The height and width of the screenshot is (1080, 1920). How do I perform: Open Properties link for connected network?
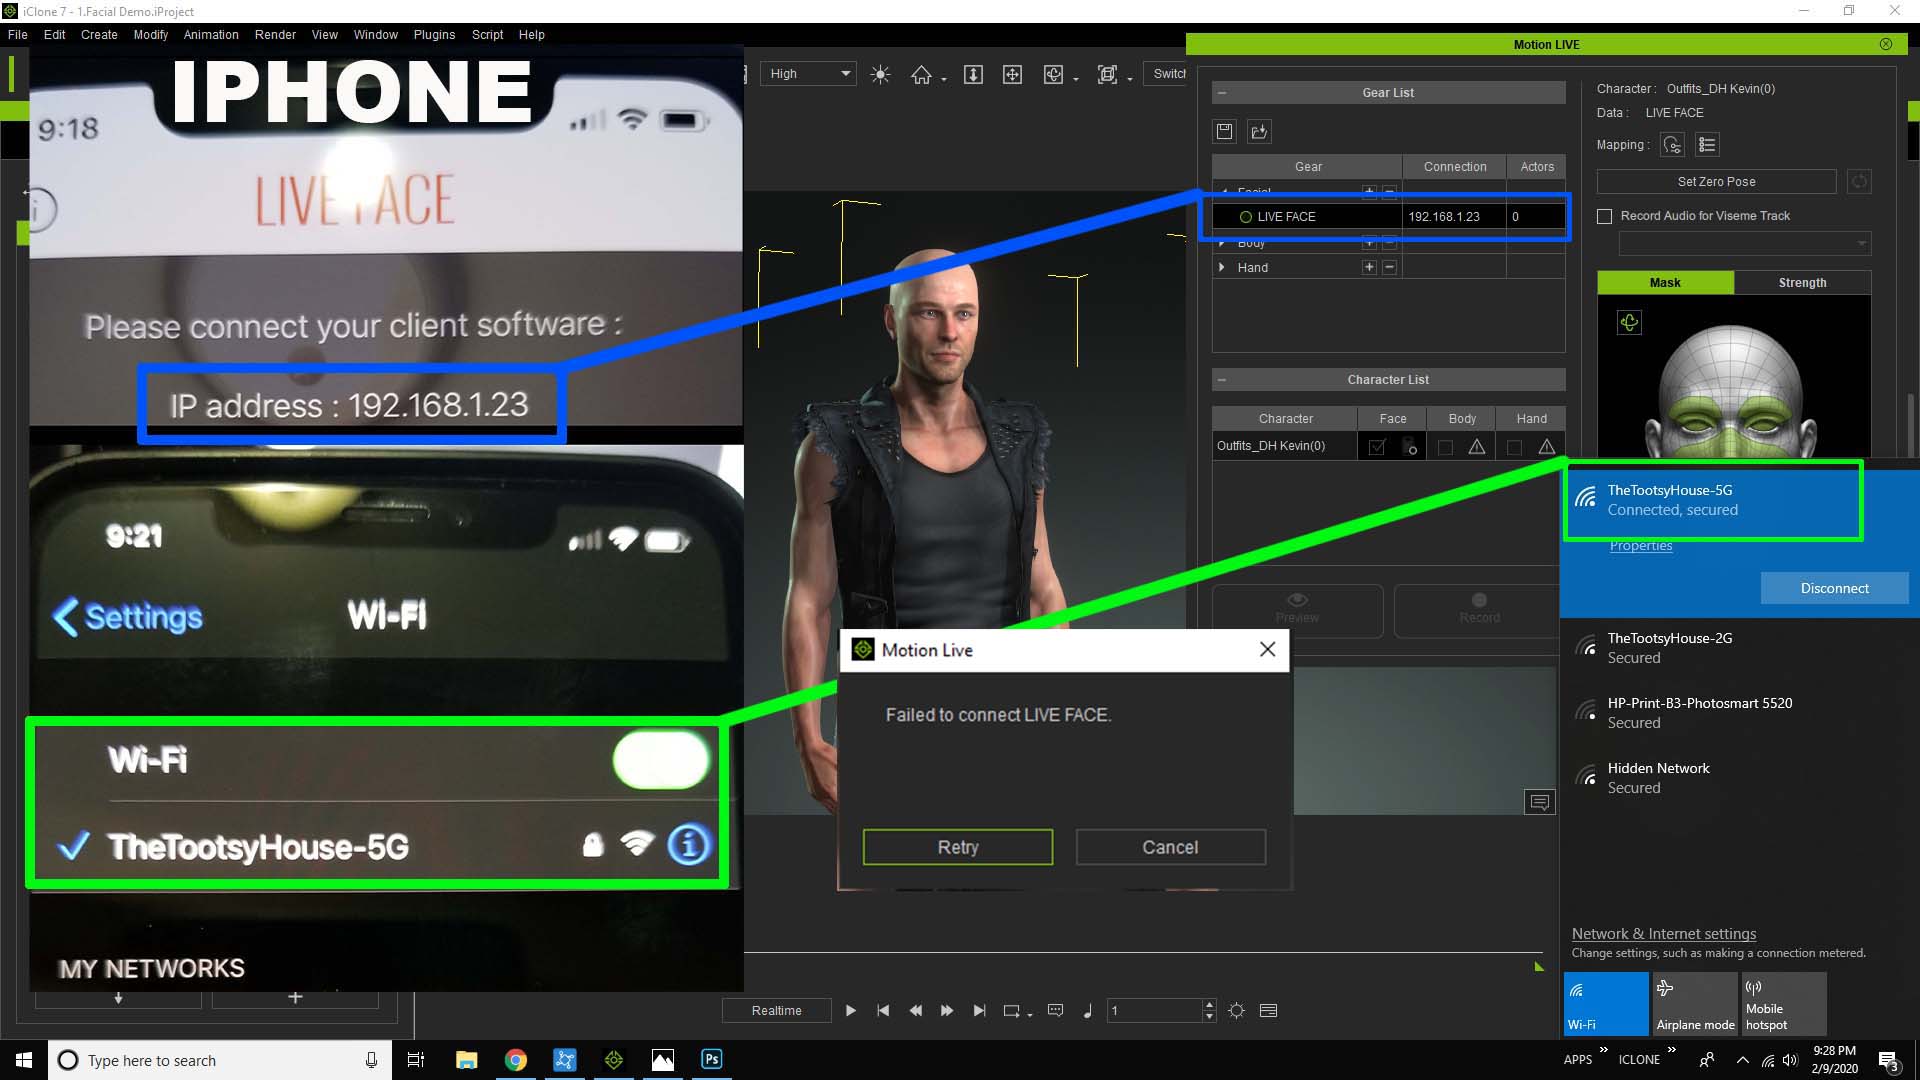coord(1640,546)
